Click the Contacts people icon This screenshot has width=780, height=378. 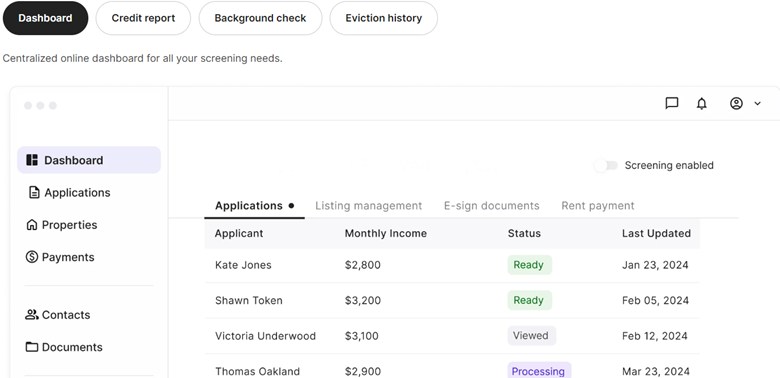(32, 314)
